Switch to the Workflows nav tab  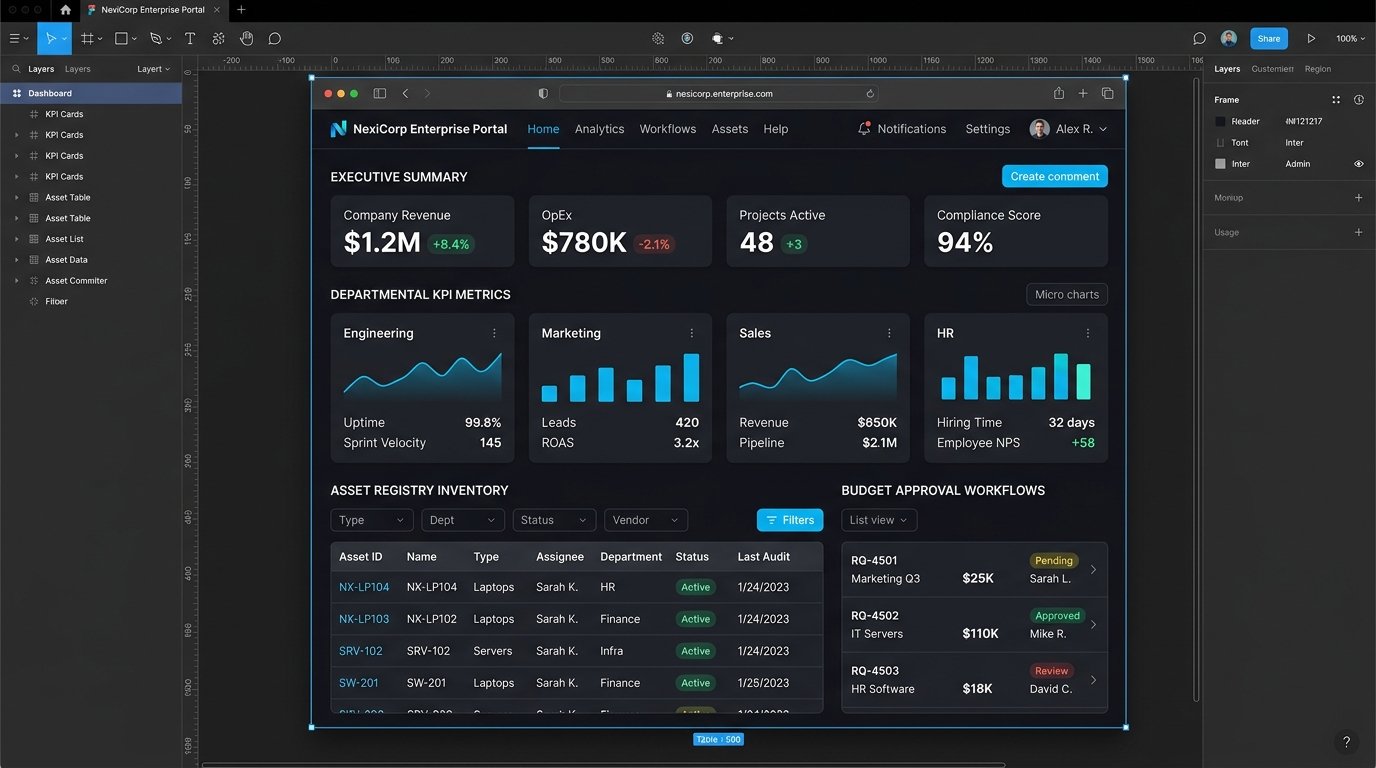pyautogui.click(x=667, y=129)
